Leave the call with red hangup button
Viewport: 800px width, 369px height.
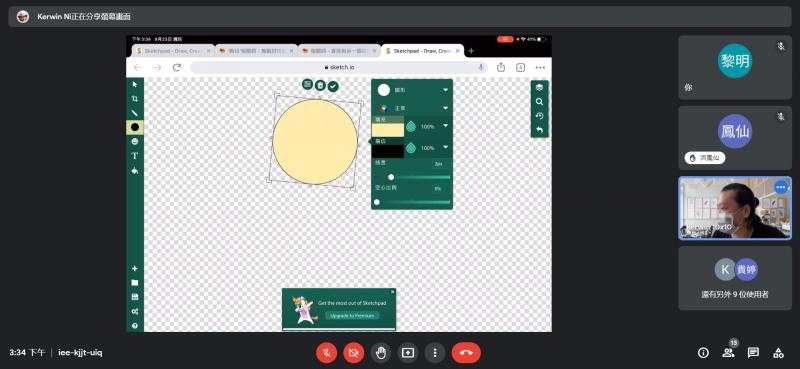point(466,353)
